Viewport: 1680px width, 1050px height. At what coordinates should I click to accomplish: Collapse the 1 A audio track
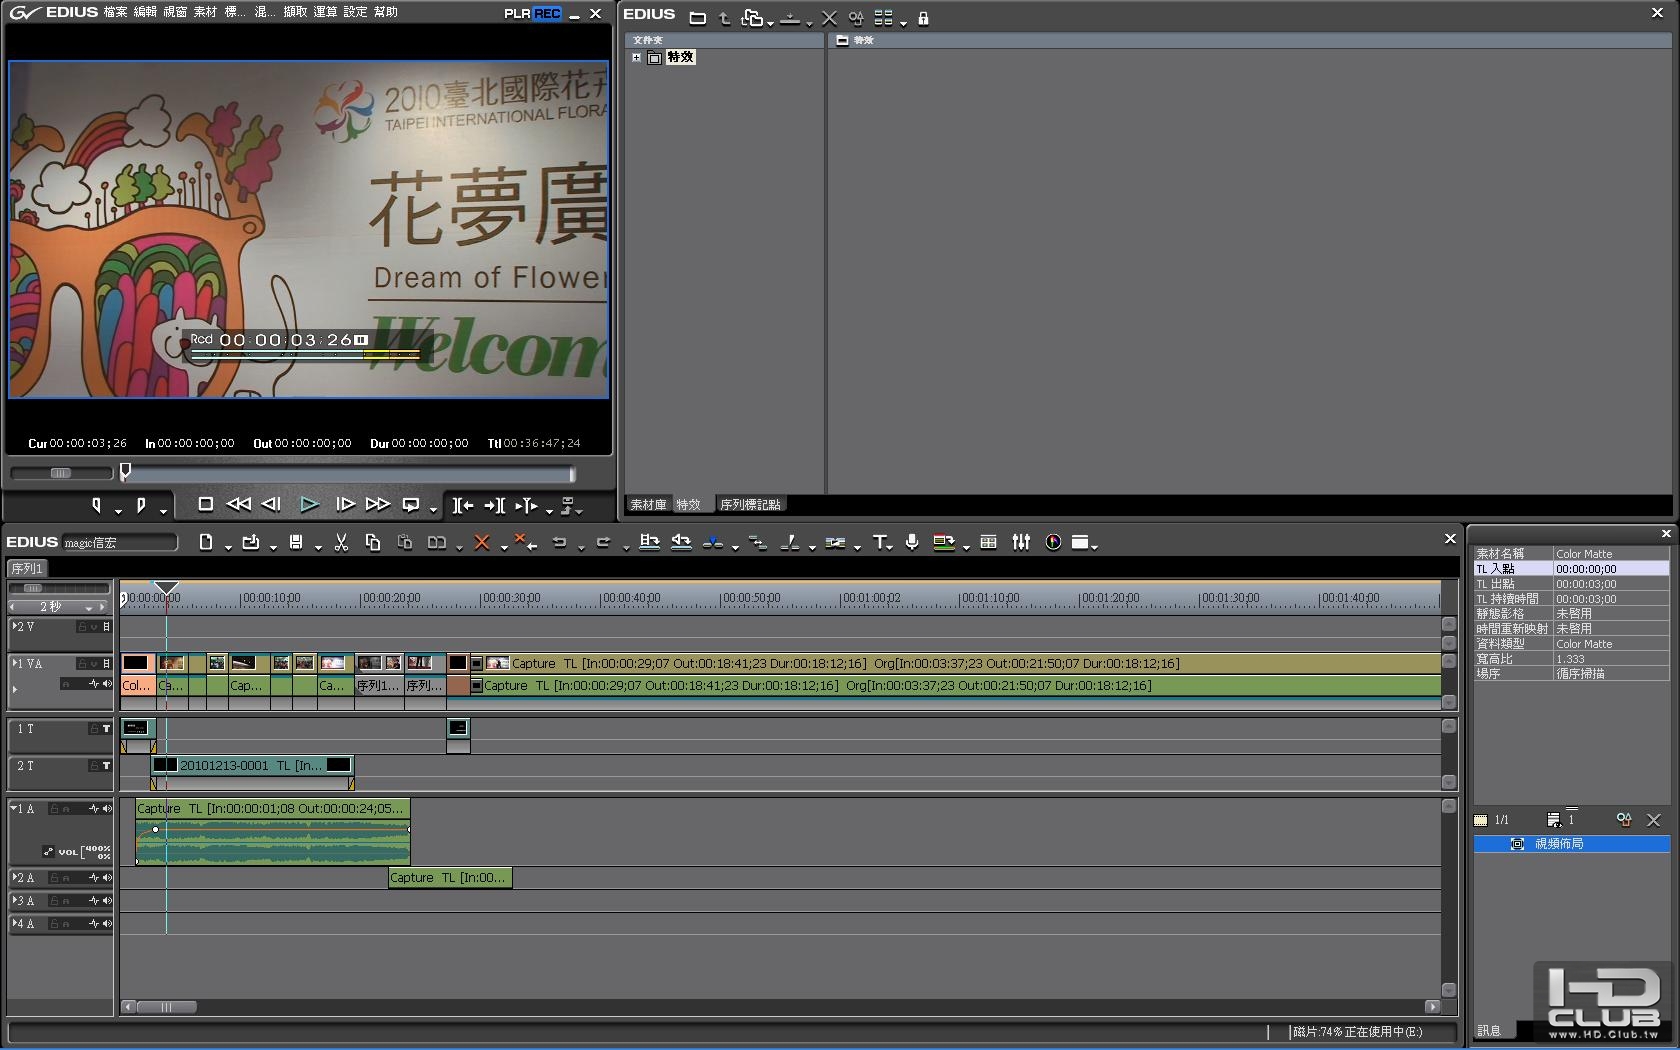click(14, 809)
